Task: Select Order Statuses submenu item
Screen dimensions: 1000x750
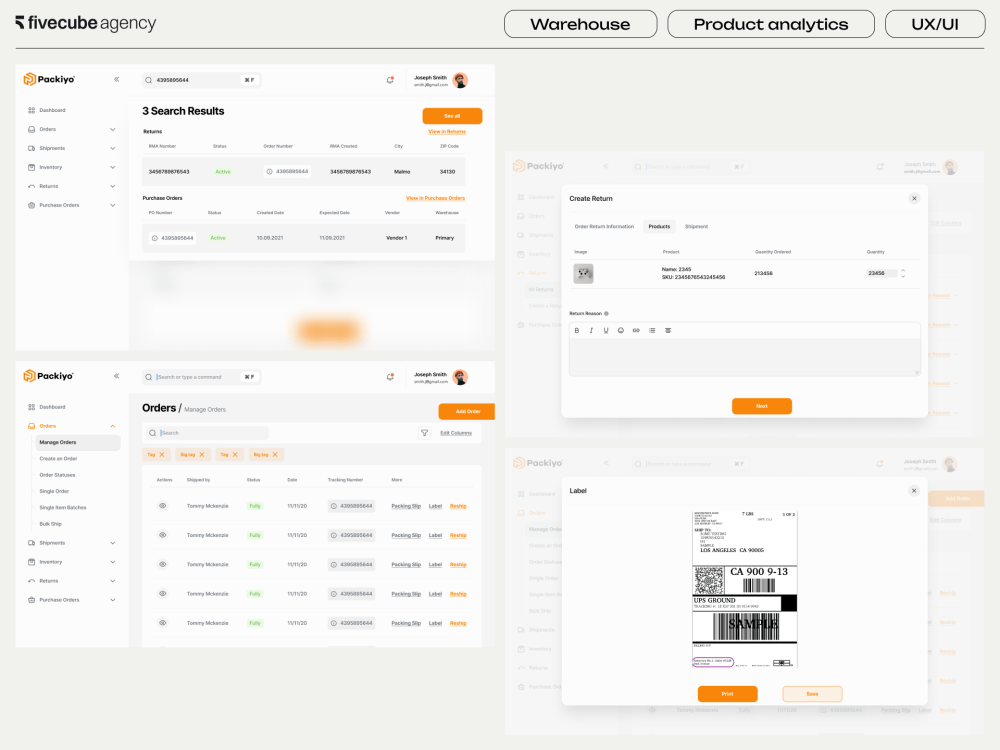Action: click(x=57, y=475)
